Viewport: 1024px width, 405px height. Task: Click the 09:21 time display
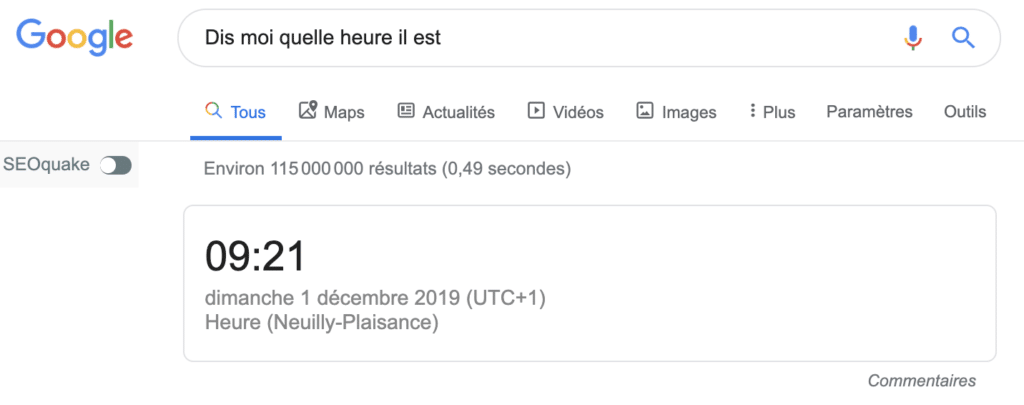click(x=254, y=257)
